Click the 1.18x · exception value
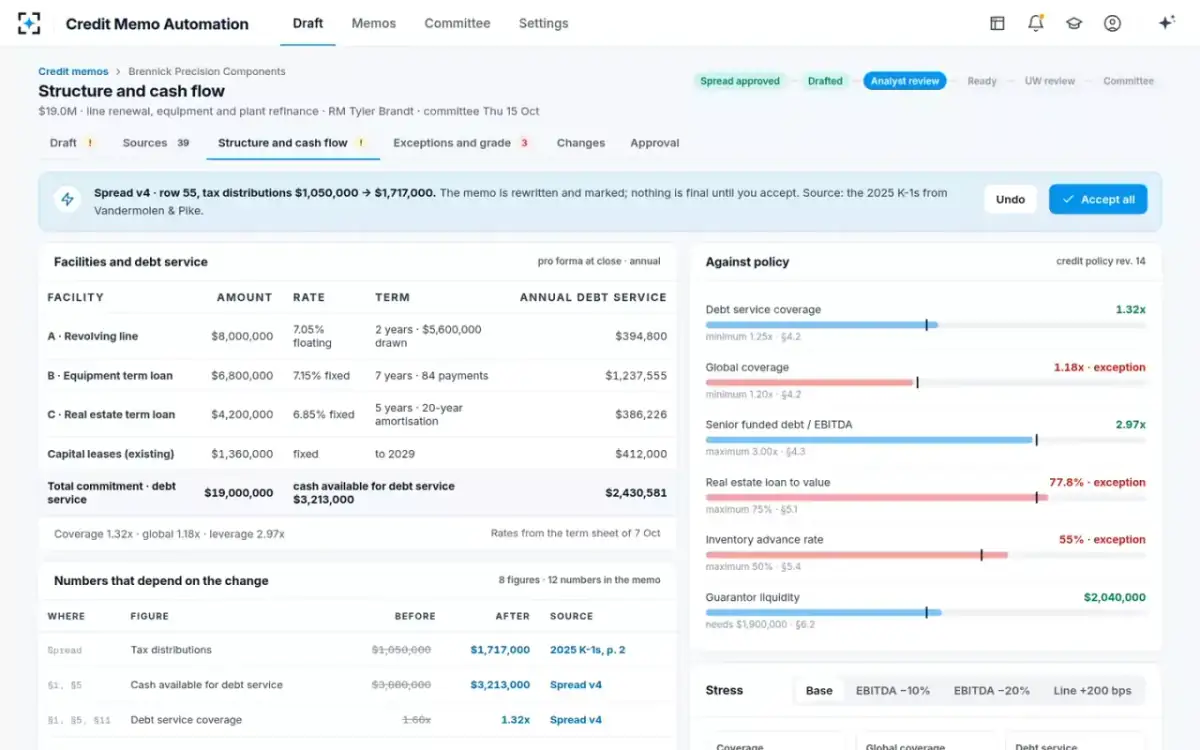The height and width of the screenshot is (750, 1200). click(x=1099, y=367)
